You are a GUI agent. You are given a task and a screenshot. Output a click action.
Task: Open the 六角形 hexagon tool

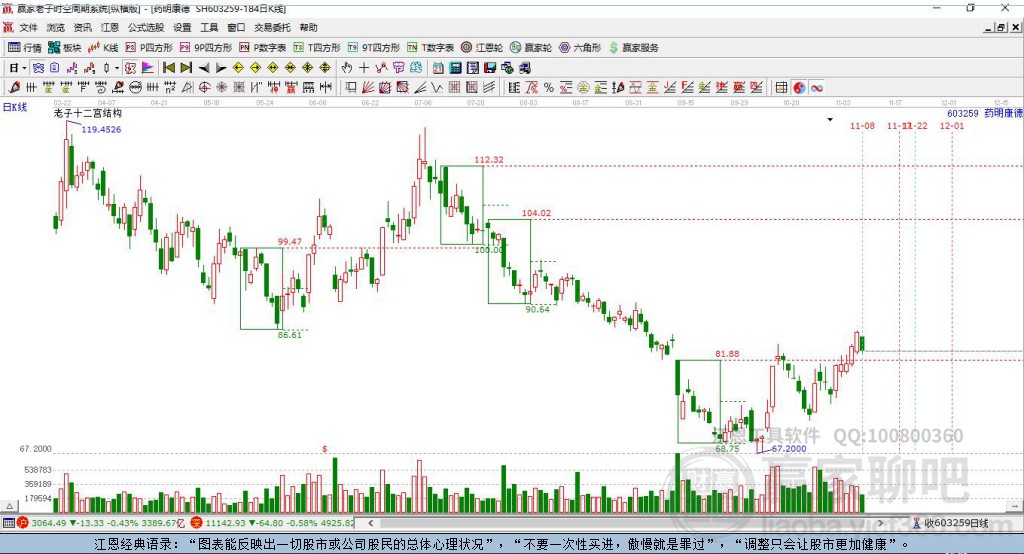tap(580, 48)
